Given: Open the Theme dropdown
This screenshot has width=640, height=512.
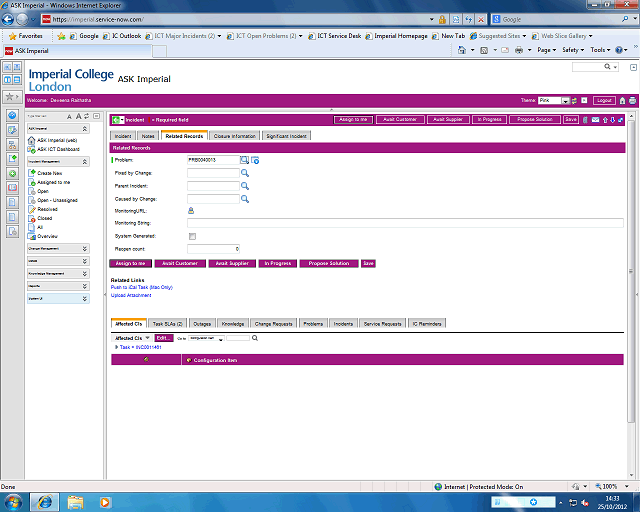Looking at the screenshot, I should point(566,100).
